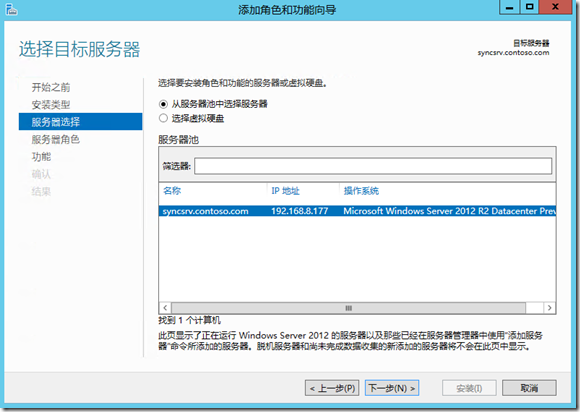Close the wizard window

(x=555, y=7)
